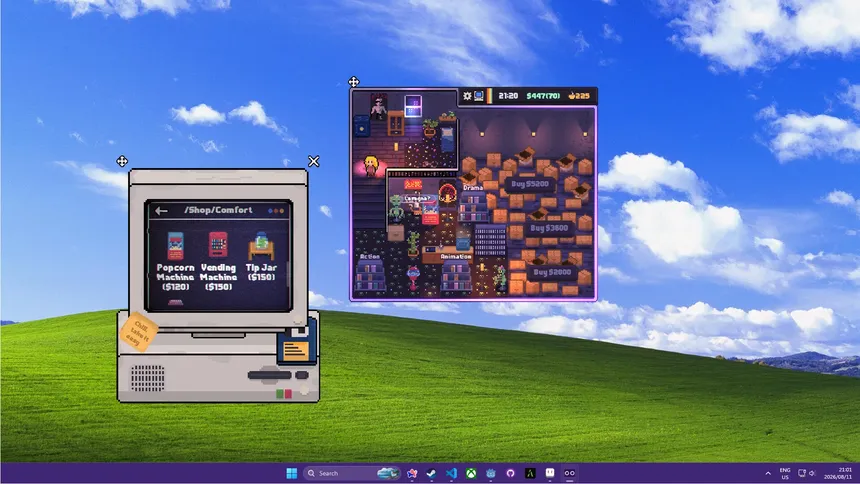Screen dimensions: 860x484
Task: Click the 225 popularity counter
Action: point(579,96)
